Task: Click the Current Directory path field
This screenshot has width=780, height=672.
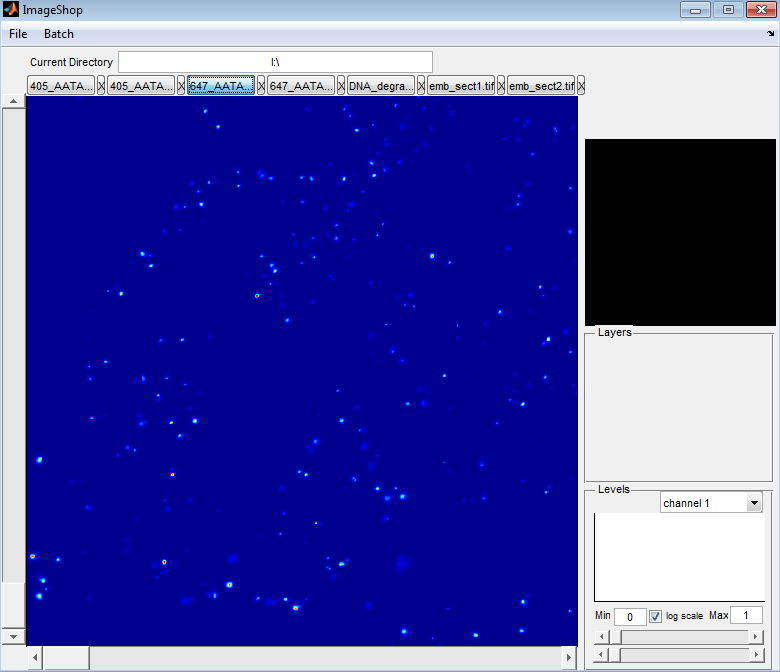Action: tap(275, 62)
